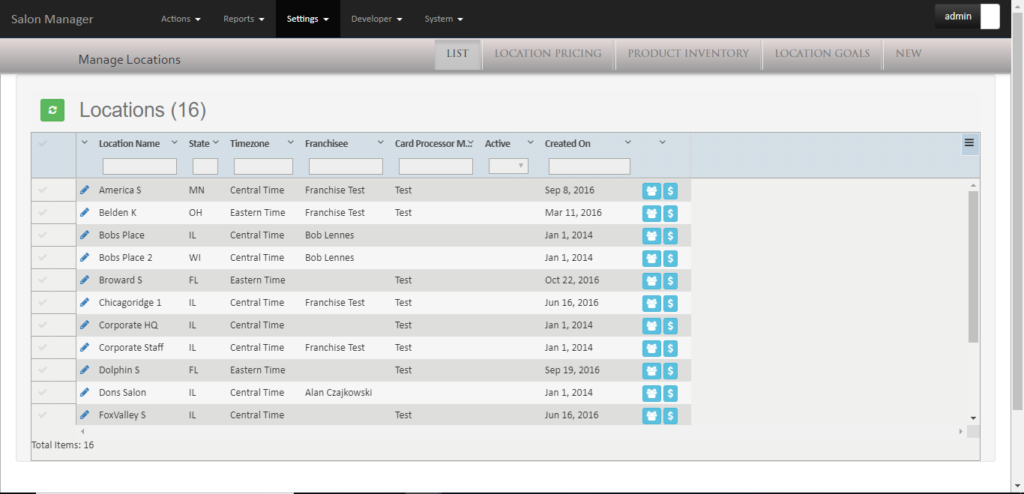Open the grid menu hamburger icon
The image size is (1024, 494).
point(968,143)
